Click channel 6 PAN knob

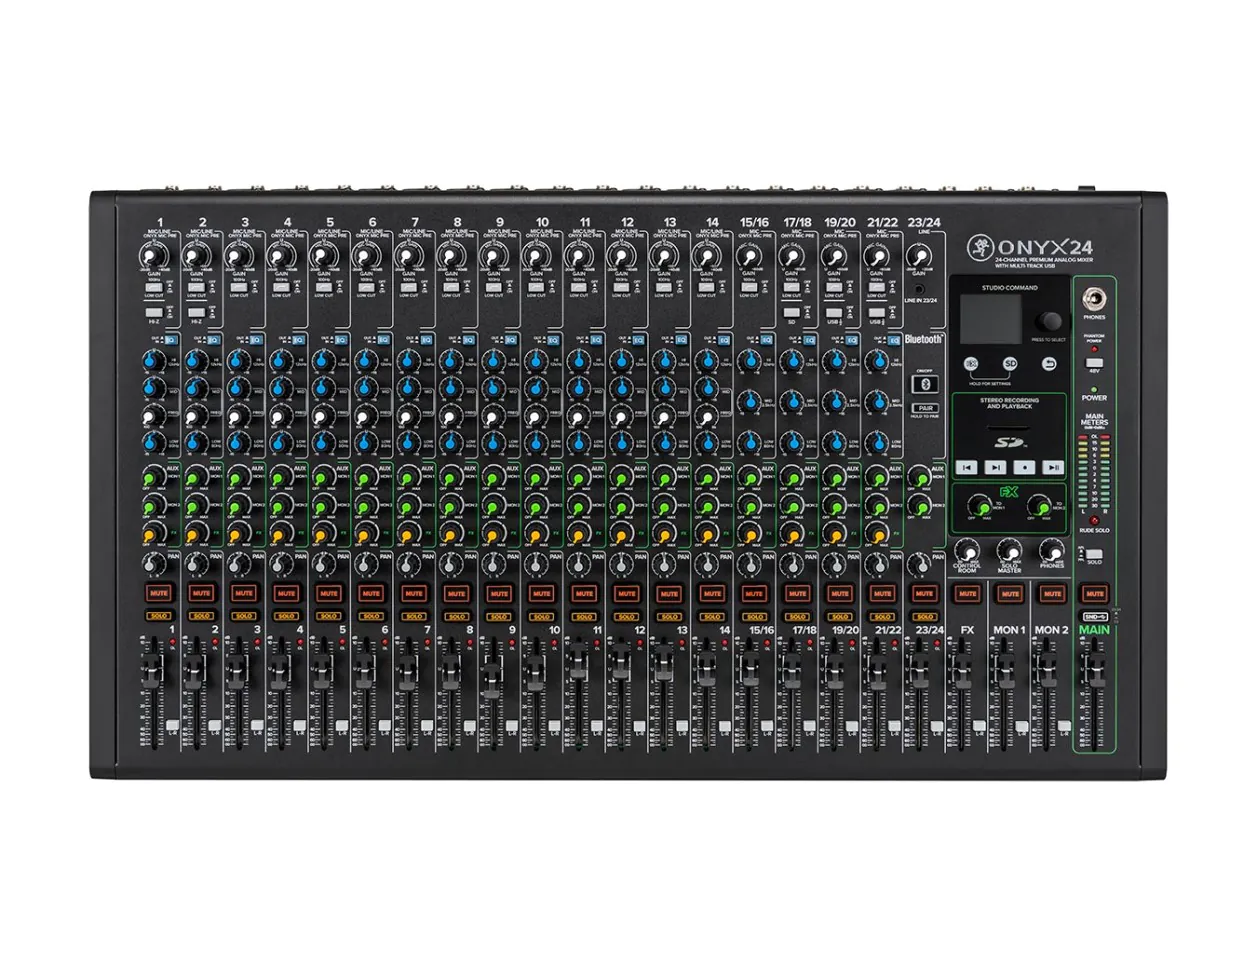(x=365, y=565)
